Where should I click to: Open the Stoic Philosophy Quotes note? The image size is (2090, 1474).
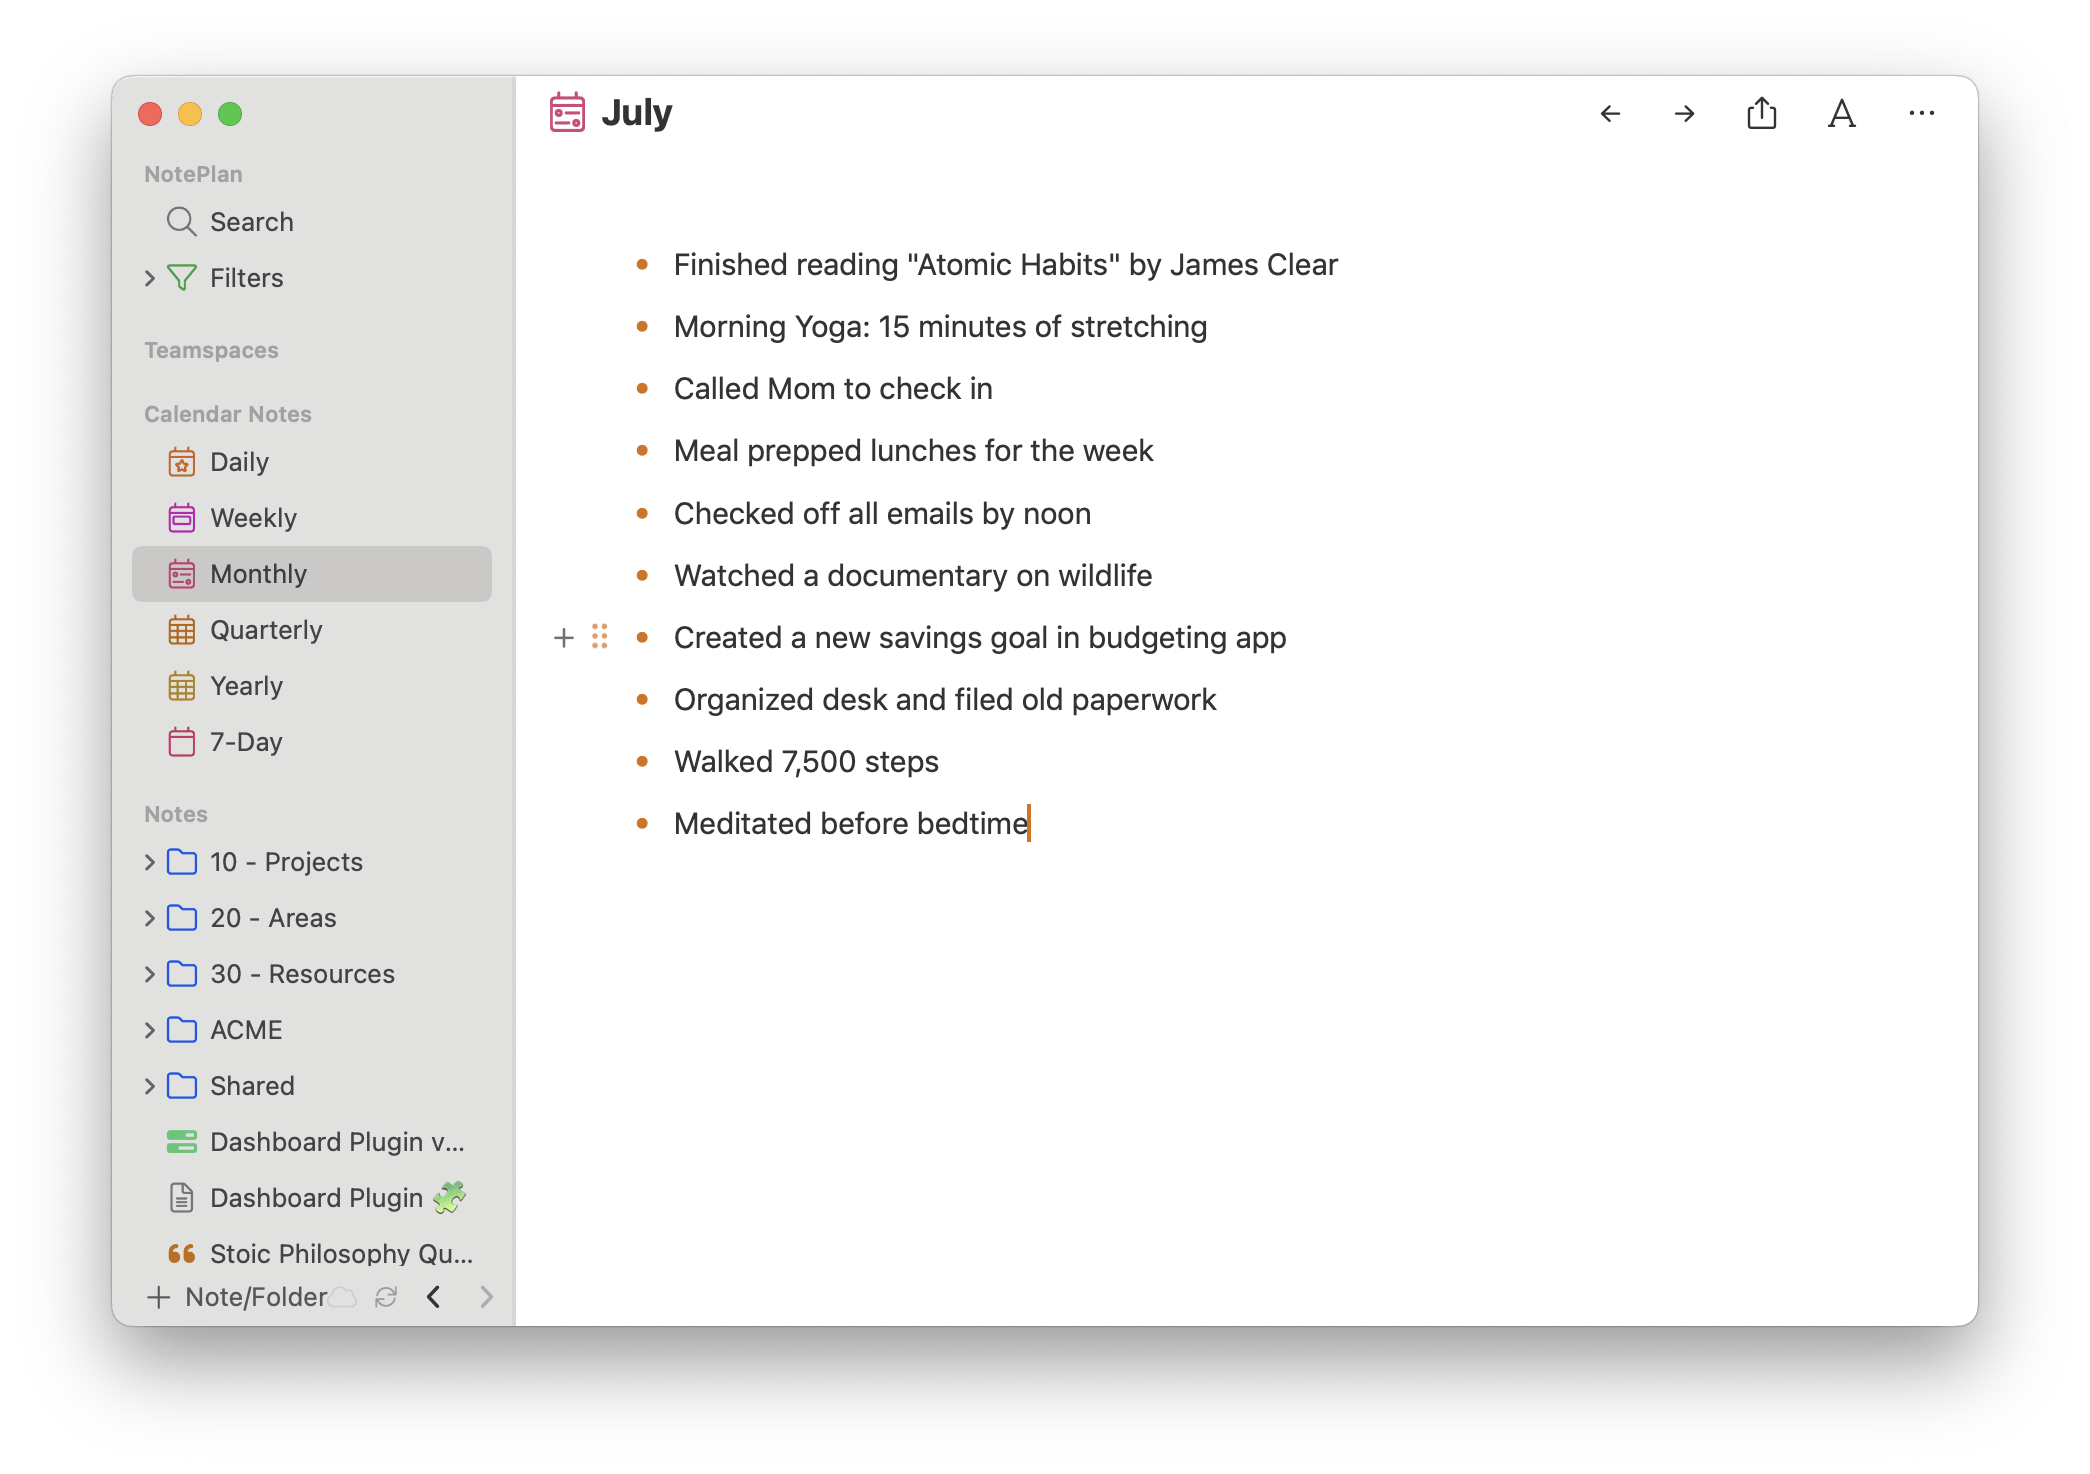tap(340, 1254)
